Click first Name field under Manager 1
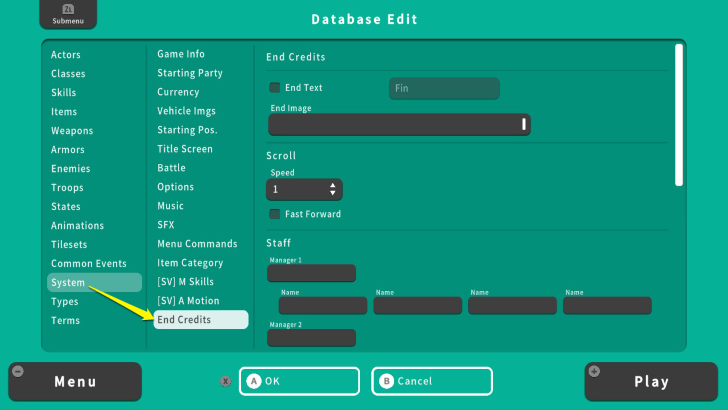 [x=323, y=306]
